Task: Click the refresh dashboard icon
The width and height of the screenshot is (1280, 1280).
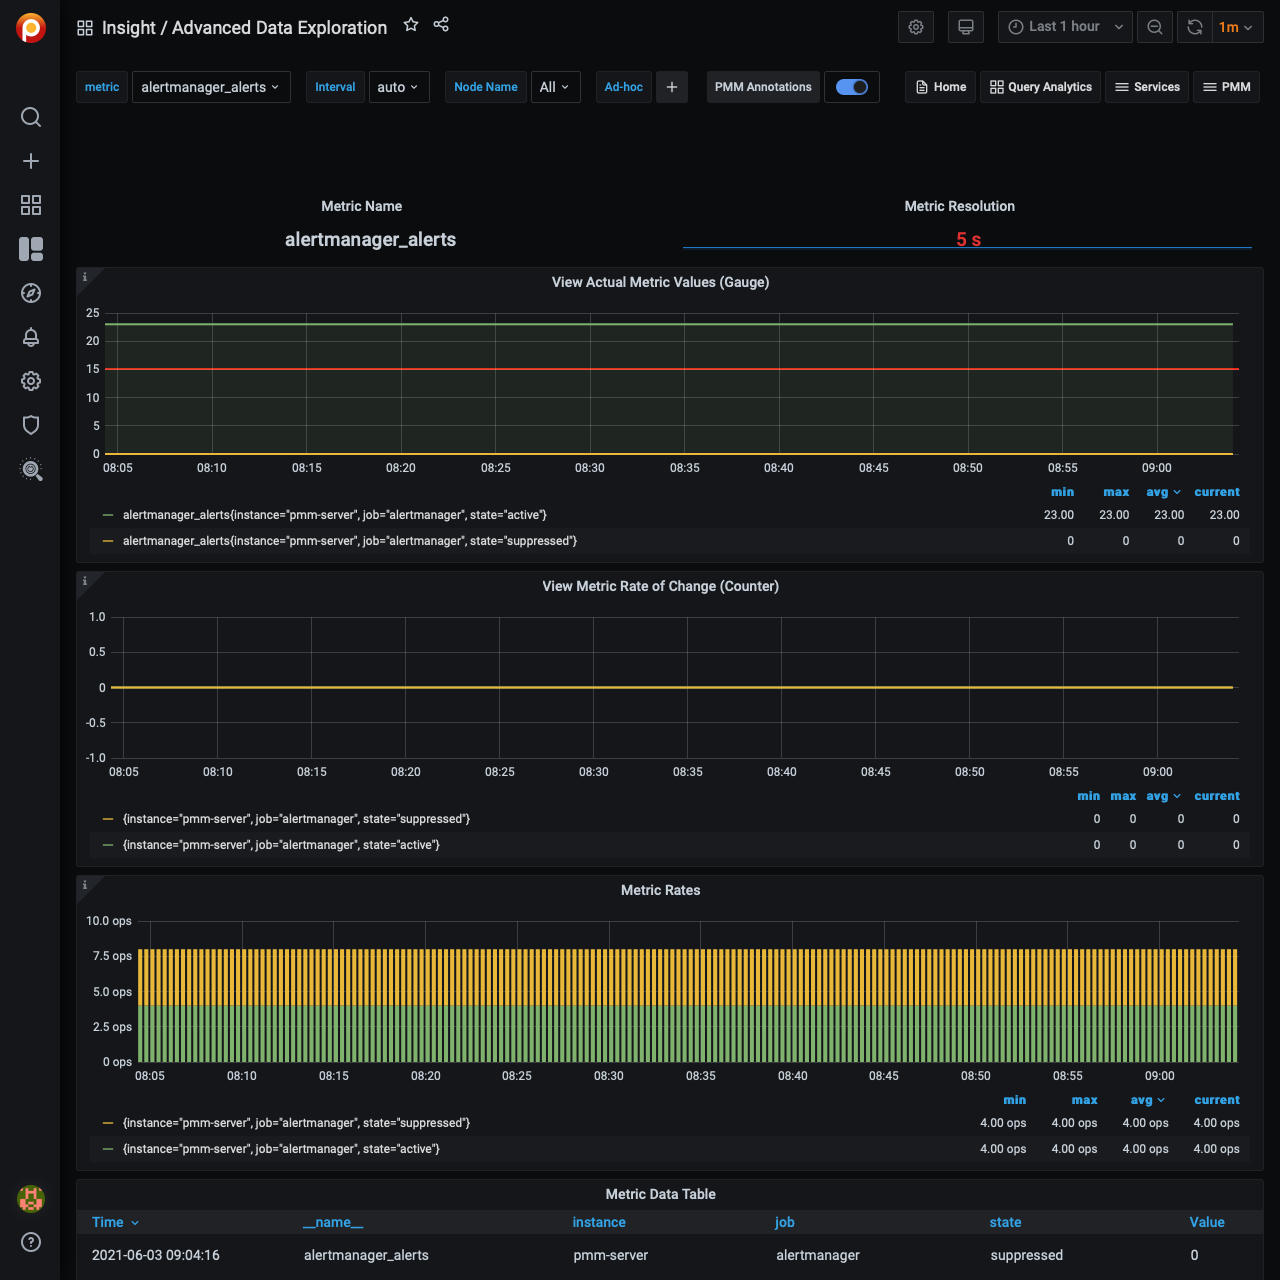Action: (x=1194, y=27)
